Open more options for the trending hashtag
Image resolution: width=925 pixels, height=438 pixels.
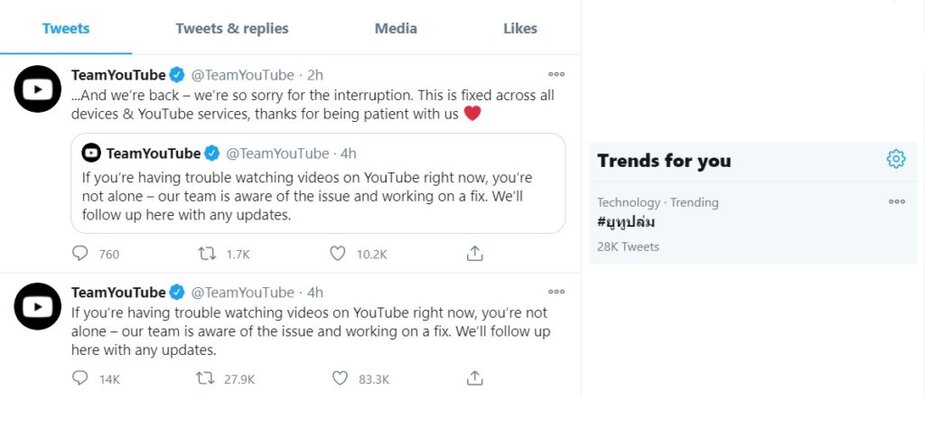point(897,201)
